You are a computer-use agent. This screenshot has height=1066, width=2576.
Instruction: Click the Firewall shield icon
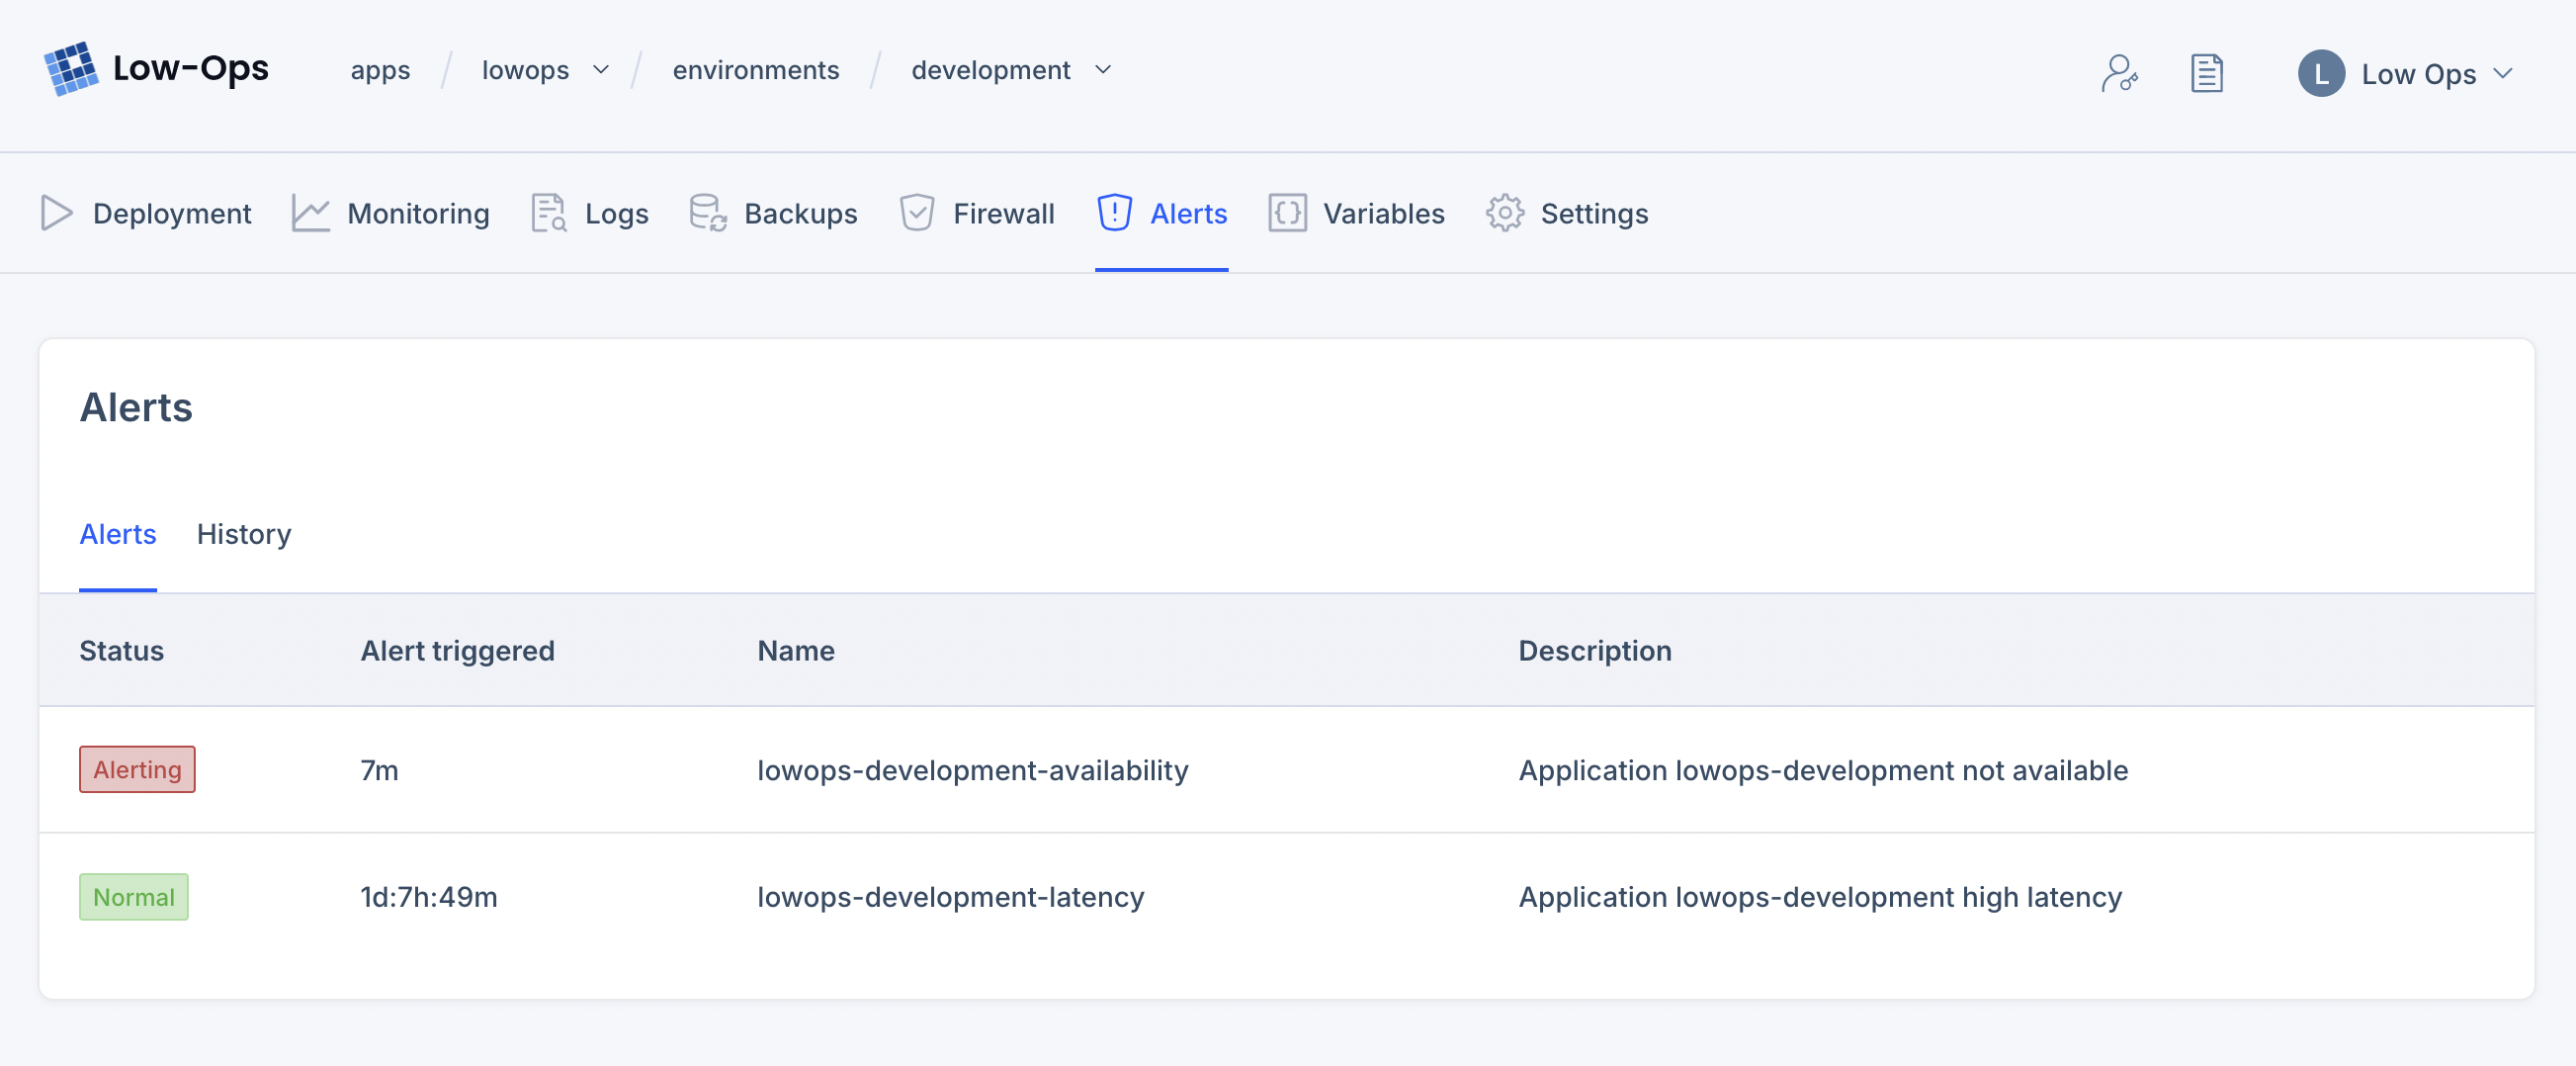pyautogui.click(x=916, y=213)
